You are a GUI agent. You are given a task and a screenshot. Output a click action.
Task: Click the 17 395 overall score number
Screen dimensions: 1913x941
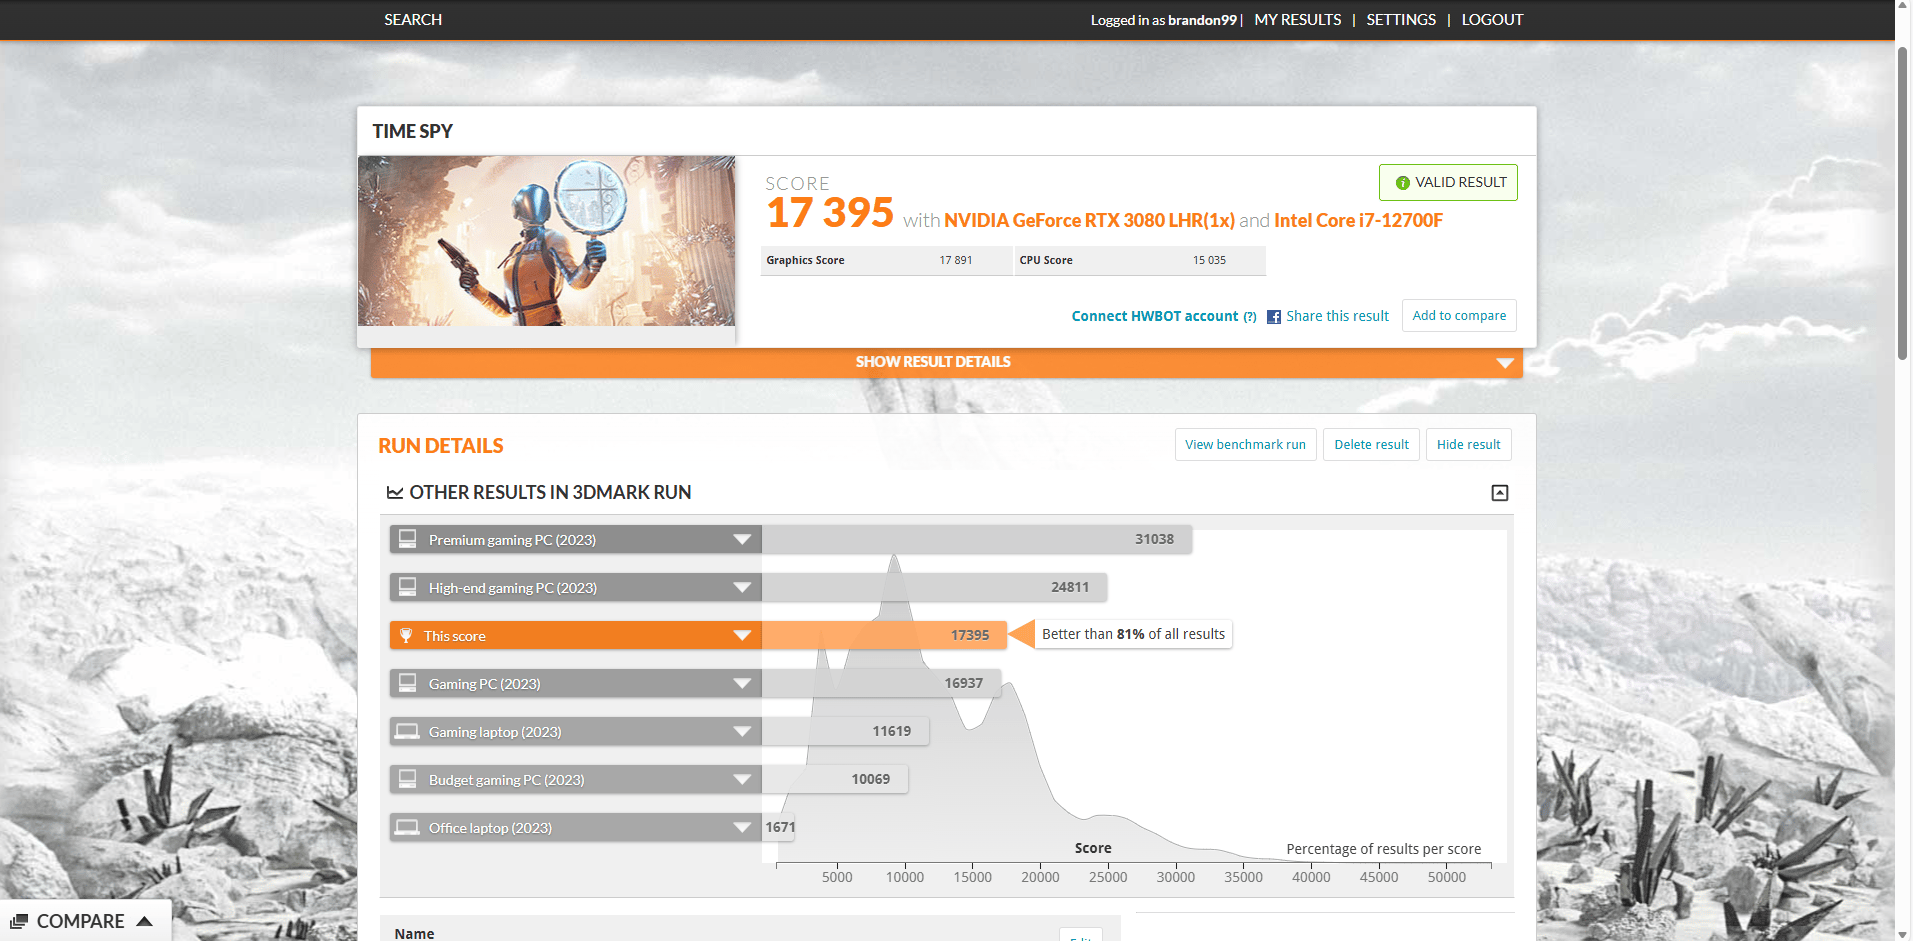pos(830,213)
